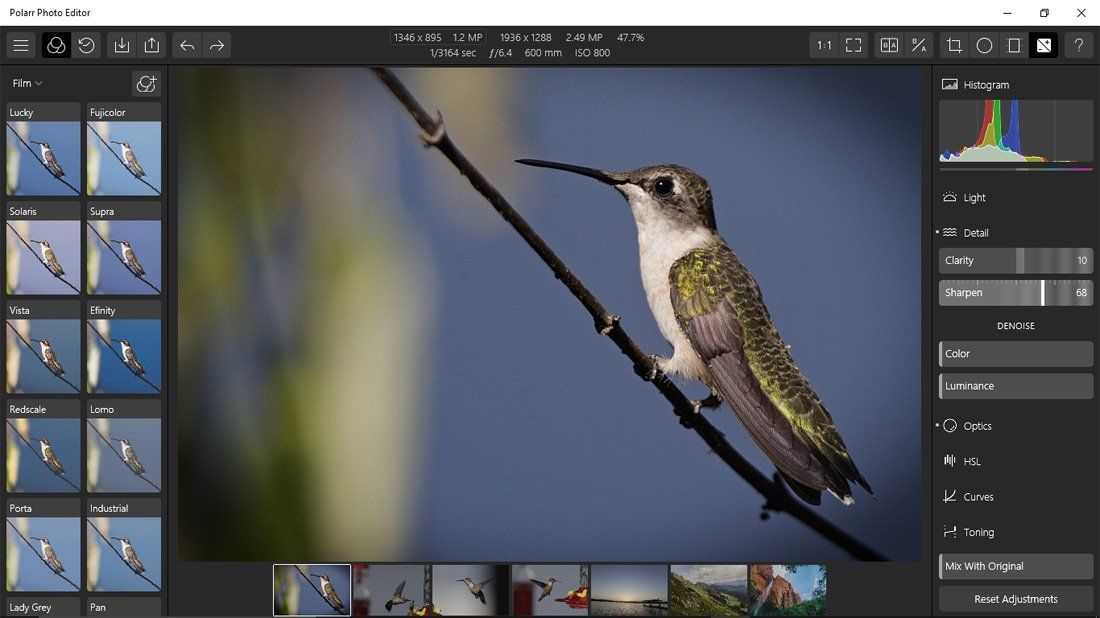Toggle the adjustments panel icon
The image size is (1100, 618).
1044,46
